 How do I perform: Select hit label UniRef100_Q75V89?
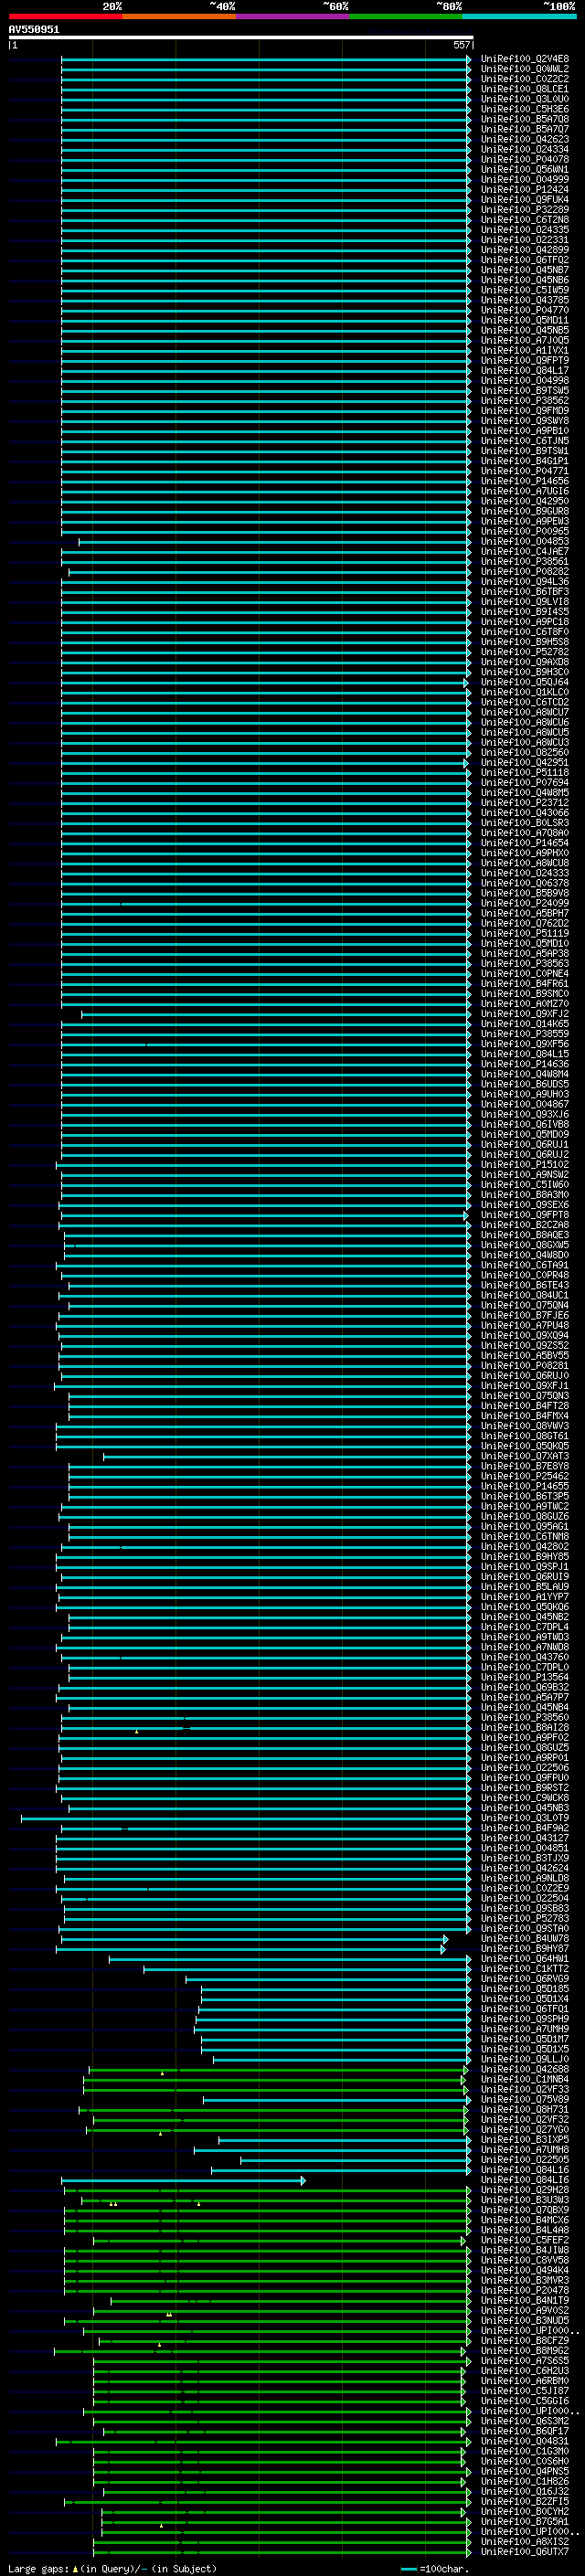[x=524, y=2099]
